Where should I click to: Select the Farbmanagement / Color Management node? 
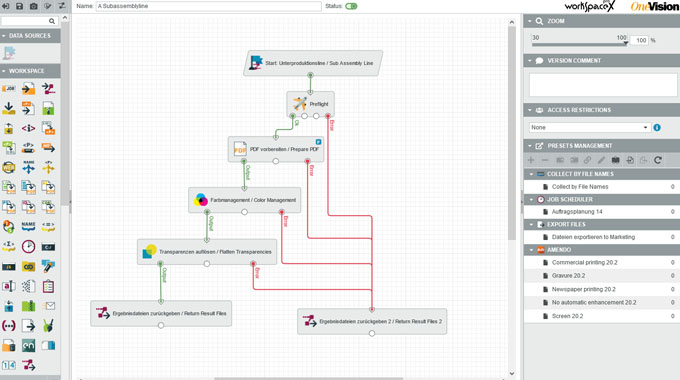(245, 200)
